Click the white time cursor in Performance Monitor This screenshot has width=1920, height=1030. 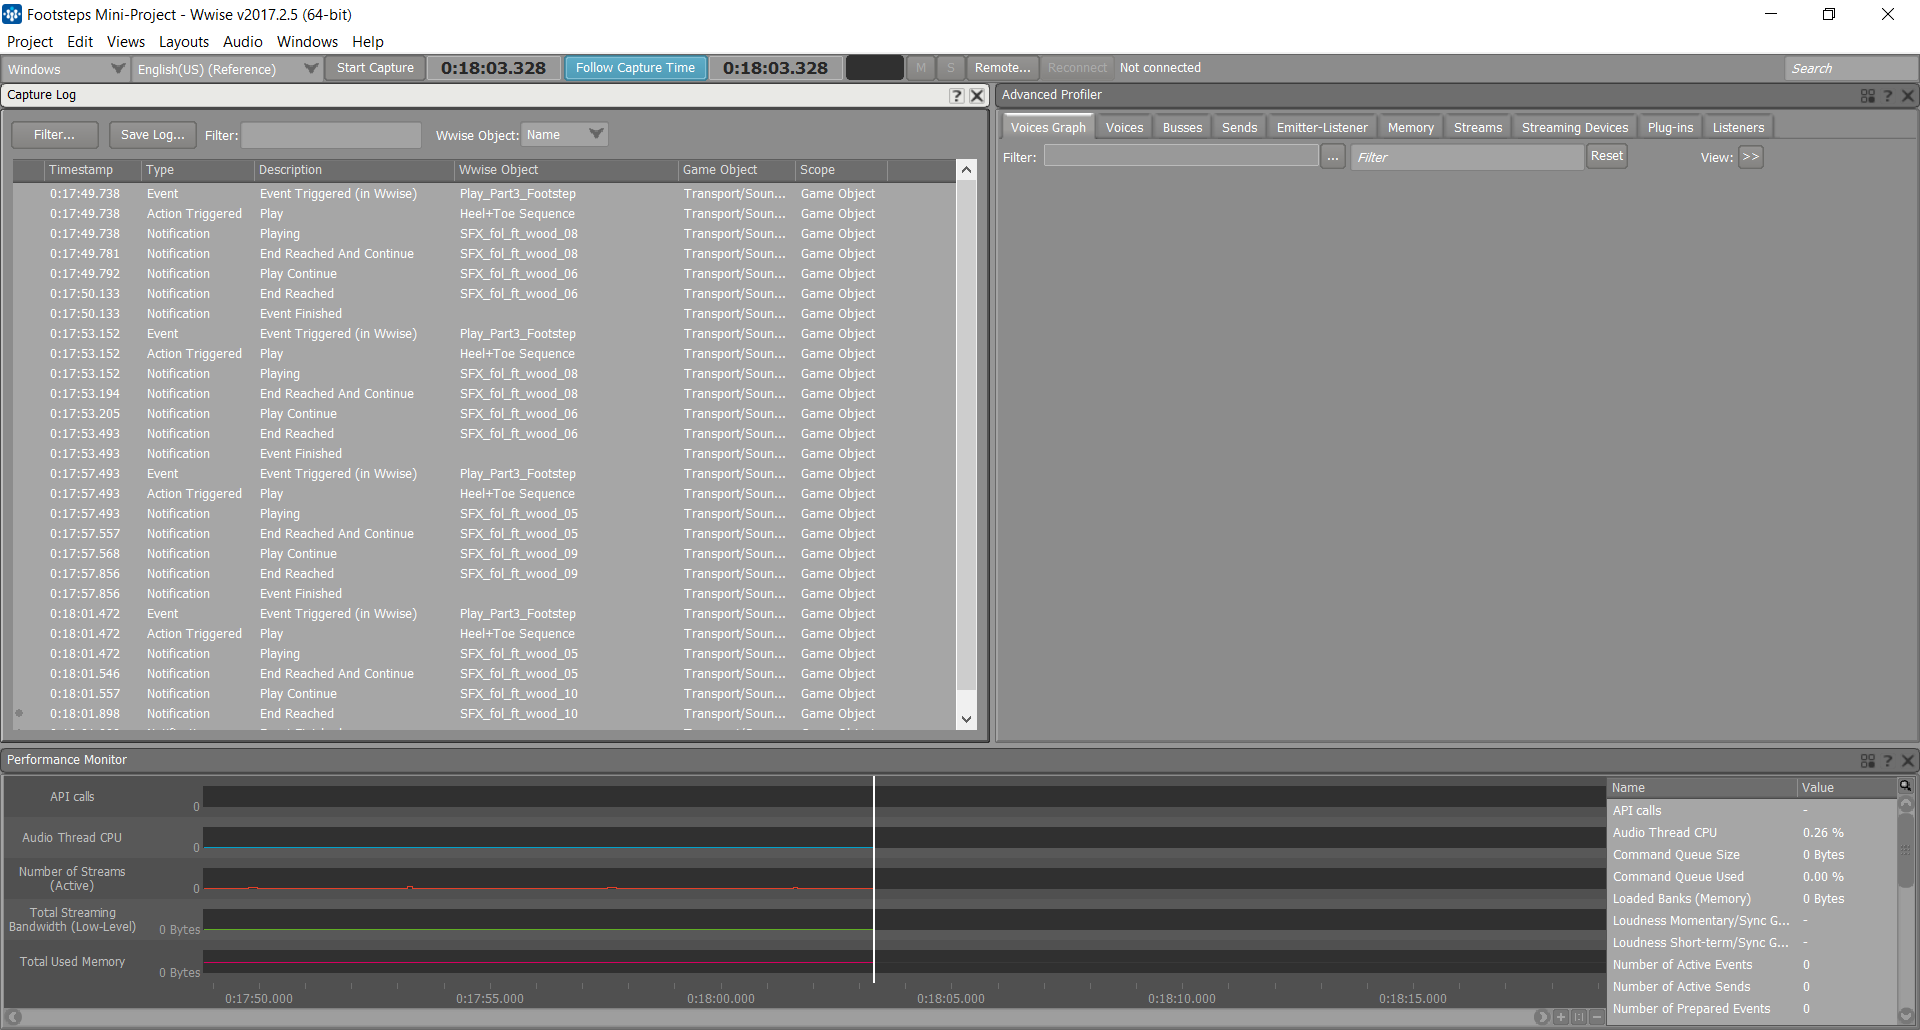click(874, 880)
